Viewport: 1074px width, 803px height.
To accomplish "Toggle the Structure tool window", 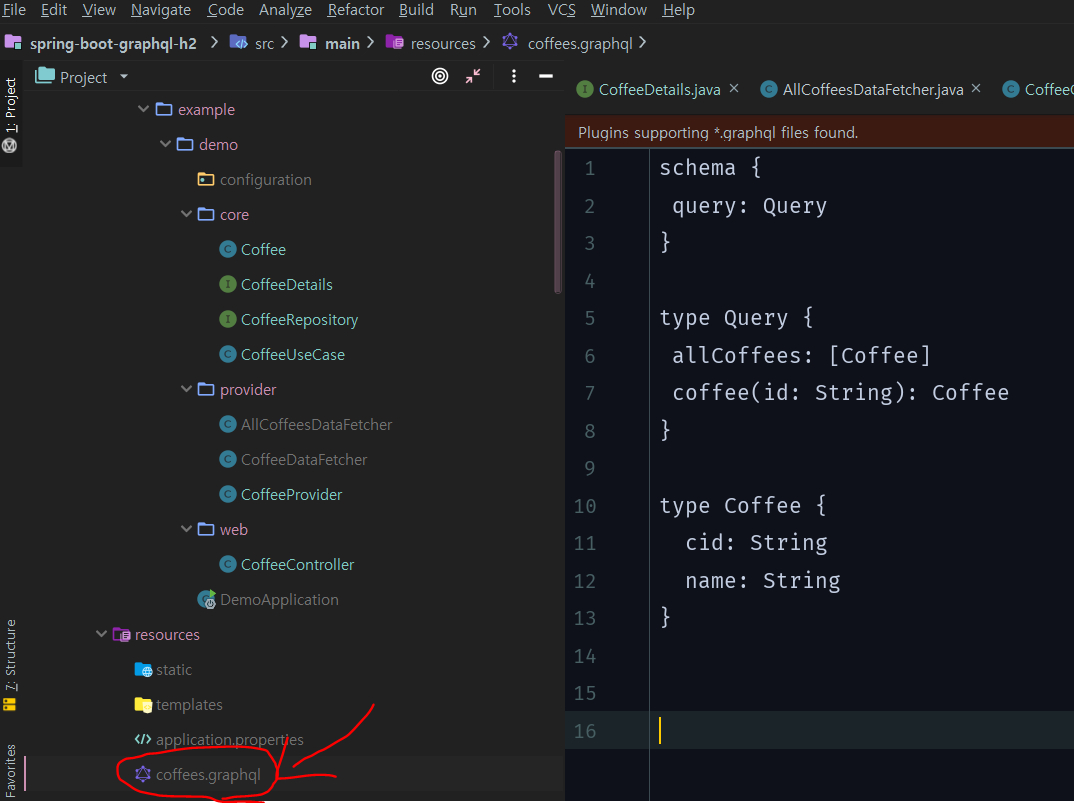I will click(x=10, y=660).
